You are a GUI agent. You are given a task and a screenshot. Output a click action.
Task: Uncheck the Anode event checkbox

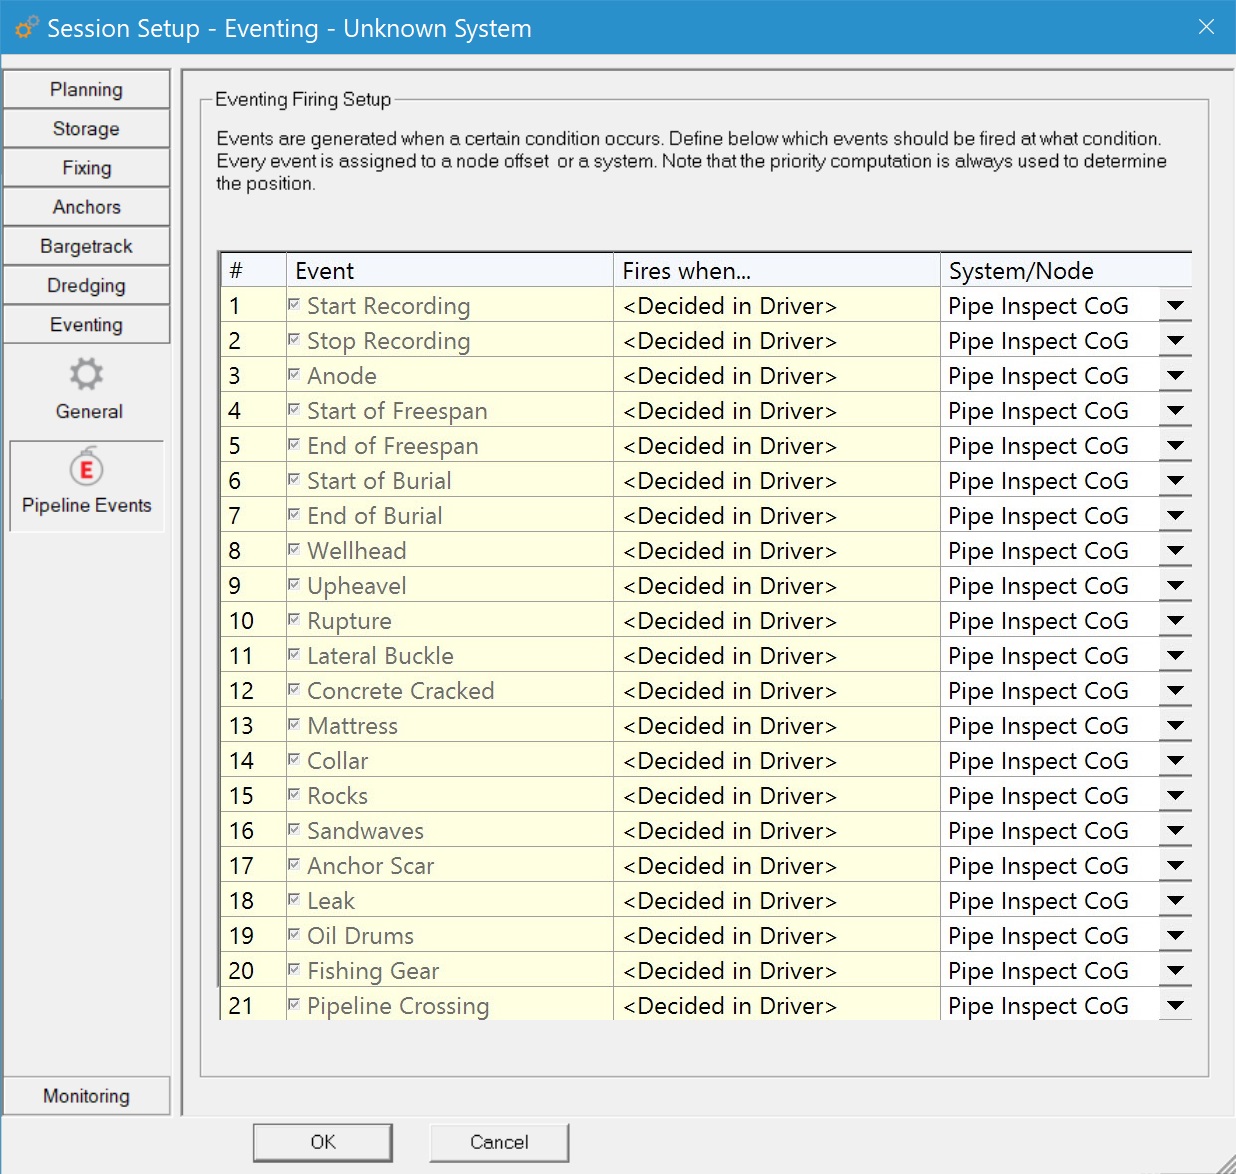tap(294, 375)
